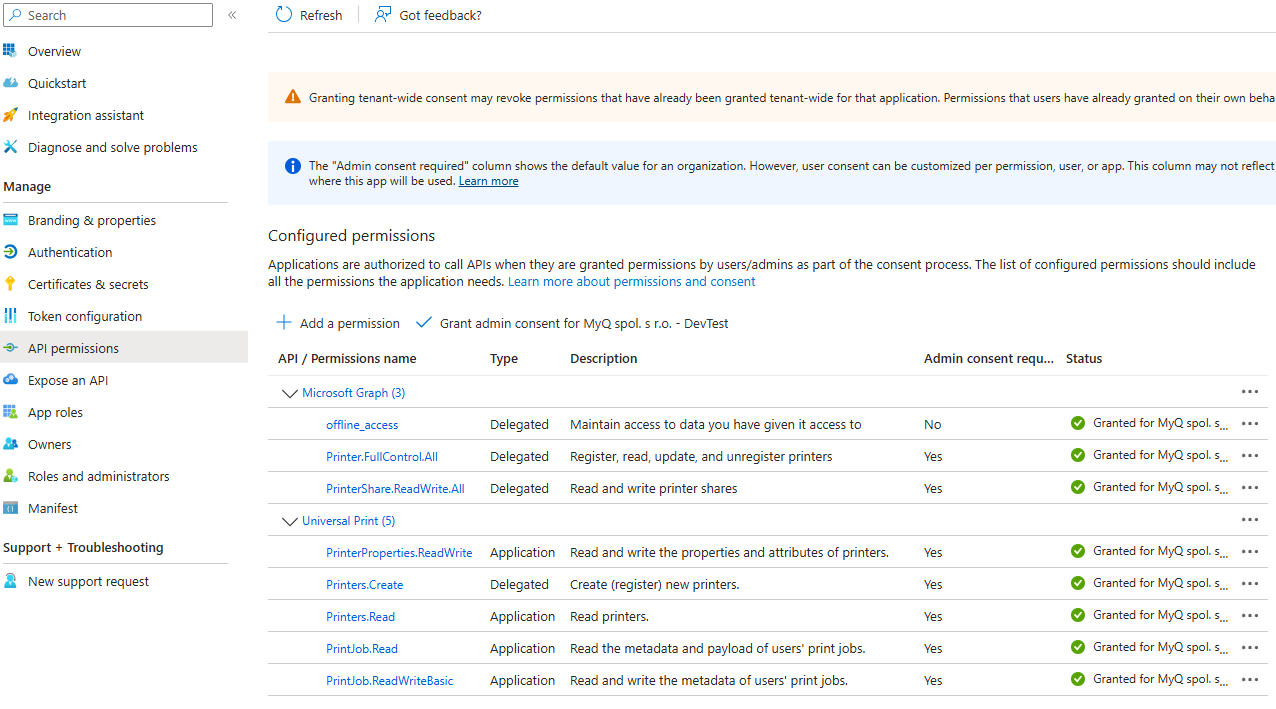Click the Integration assistant rocket icon
This screenshot has height=709, width=1276.
click(11, 115)
